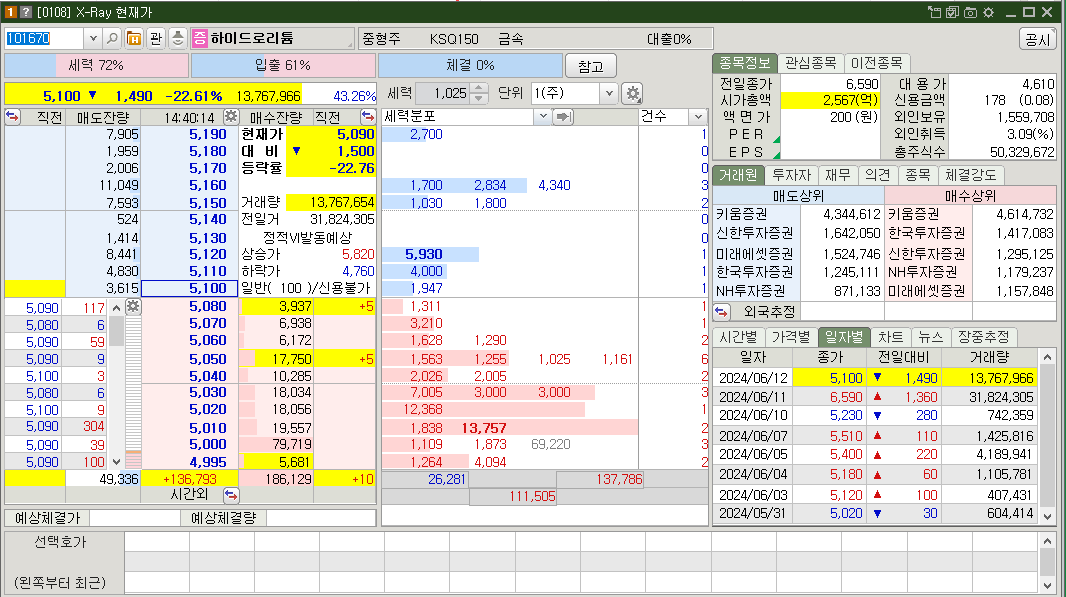1066x597 pixels.
Task: Click the 체결 0% ratio bar
Action: tap(470, 65)
